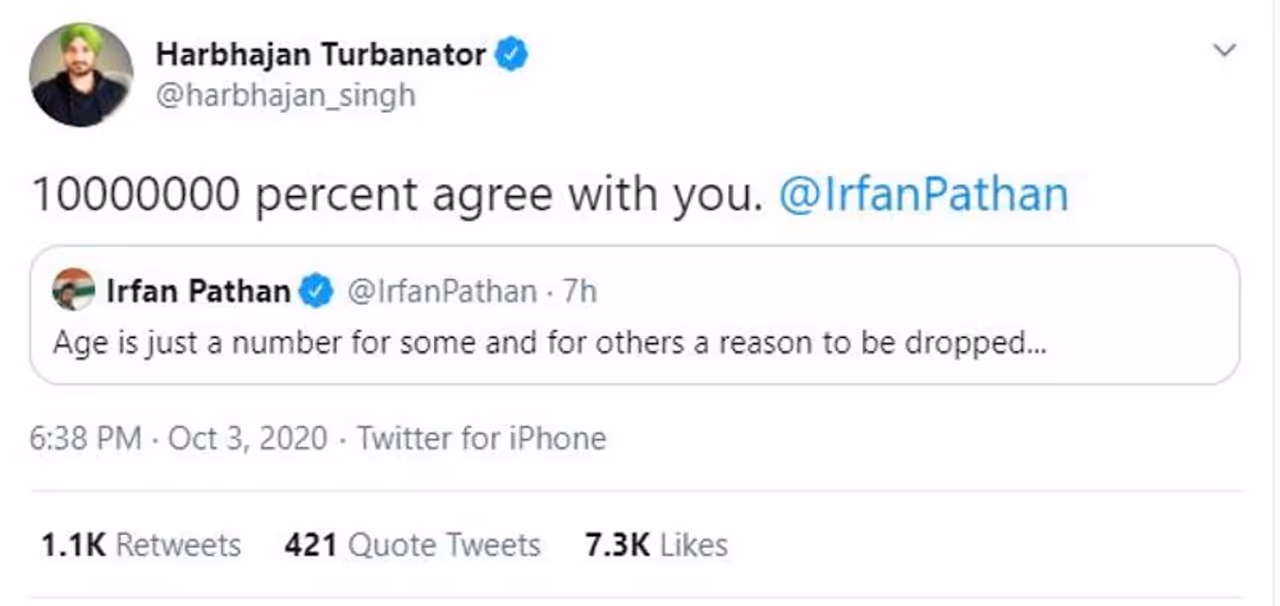
Task: Click the Twitter for iPhone source label
Action: point(481,438)
